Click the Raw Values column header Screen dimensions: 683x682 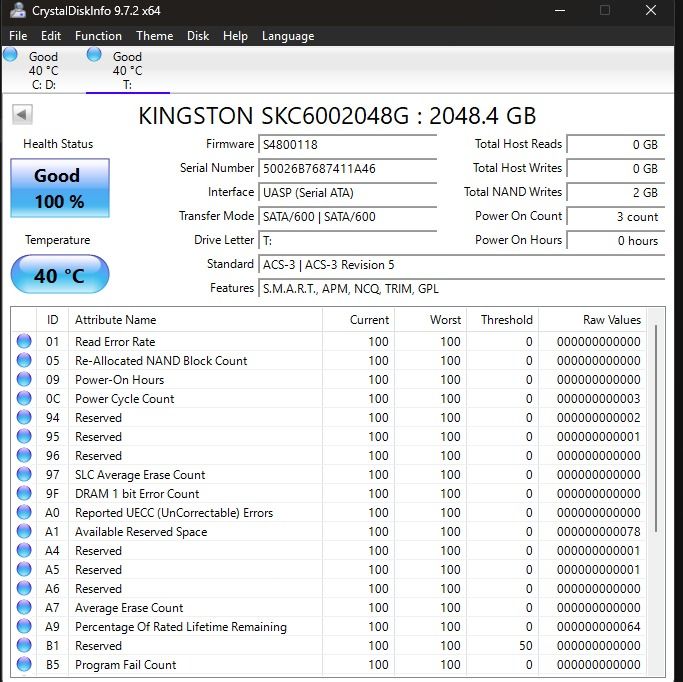point(592,320)
